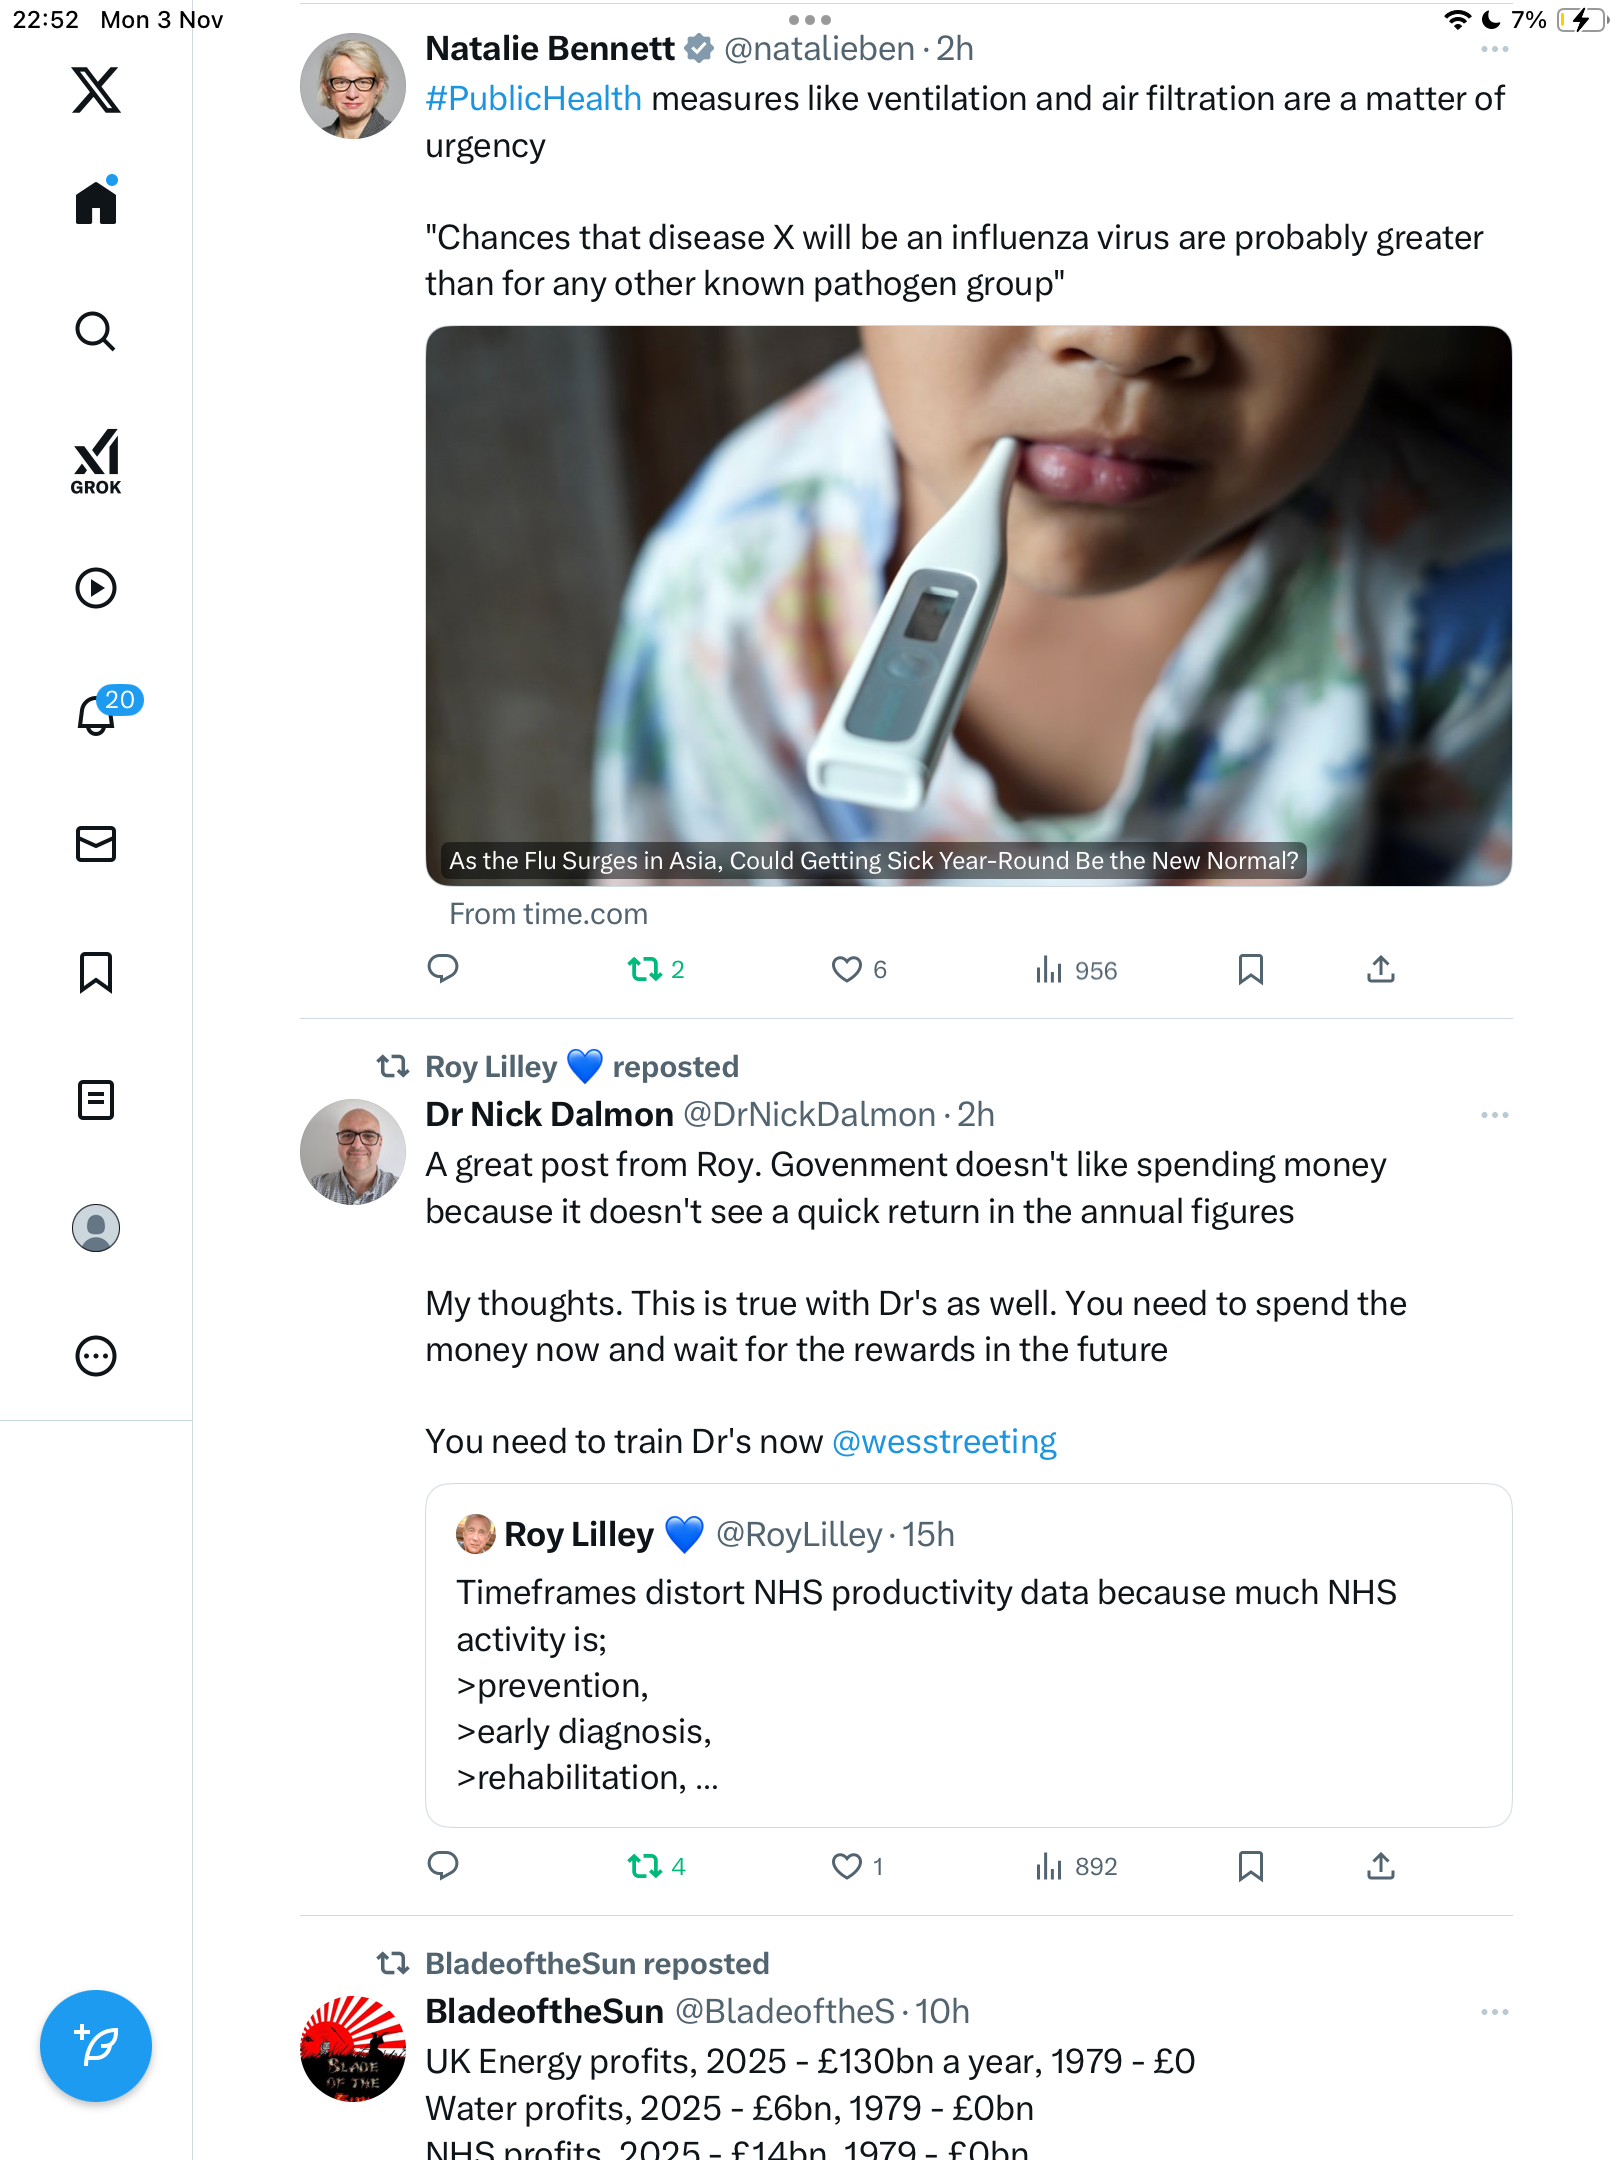Open the sidebar Bookmarks page
The image size is (1620, 2160).
pyautogui.click(x=96, y=972)
